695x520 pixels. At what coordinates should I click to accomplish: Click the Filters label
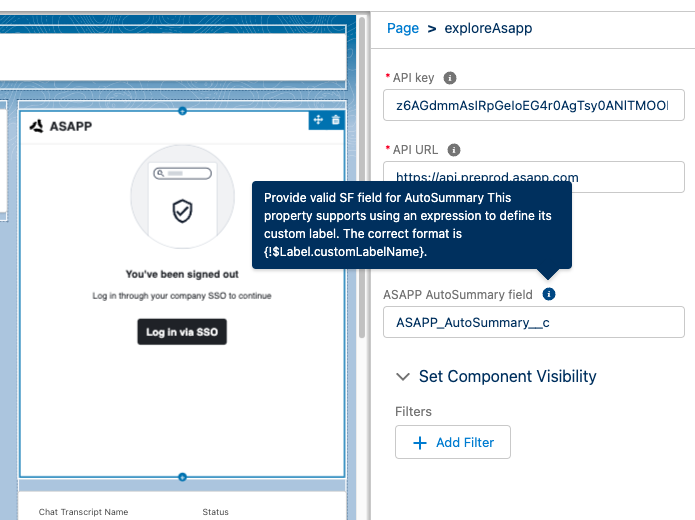(x=413, y=411)
